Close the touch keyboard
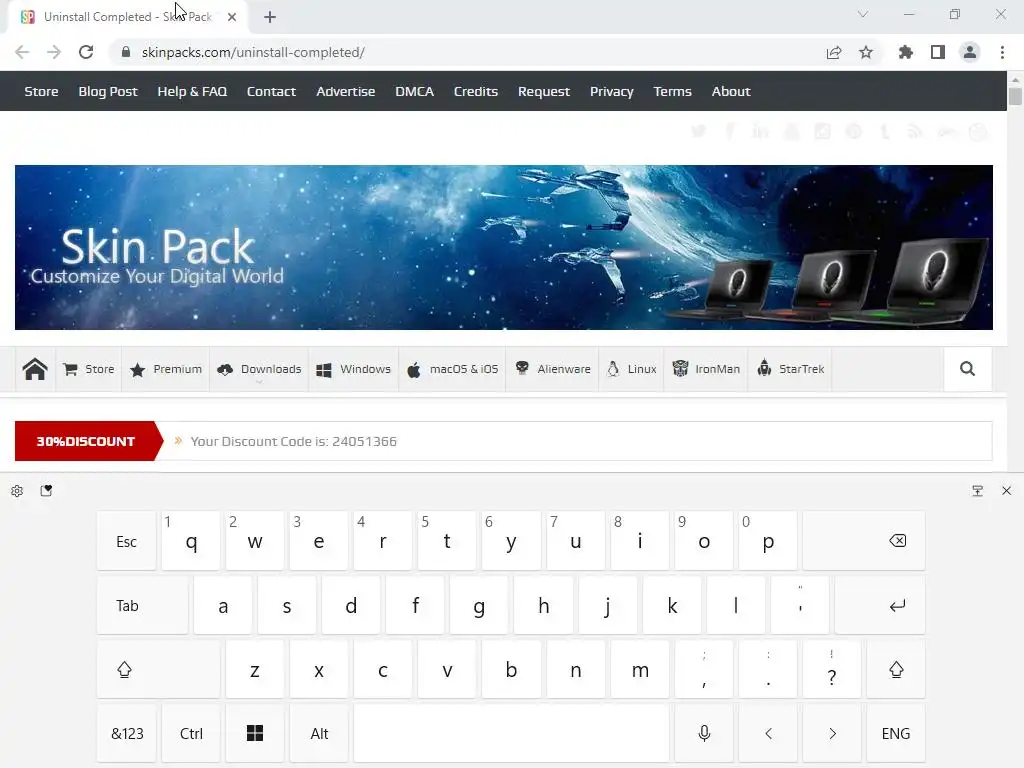 pos(1006,491)
